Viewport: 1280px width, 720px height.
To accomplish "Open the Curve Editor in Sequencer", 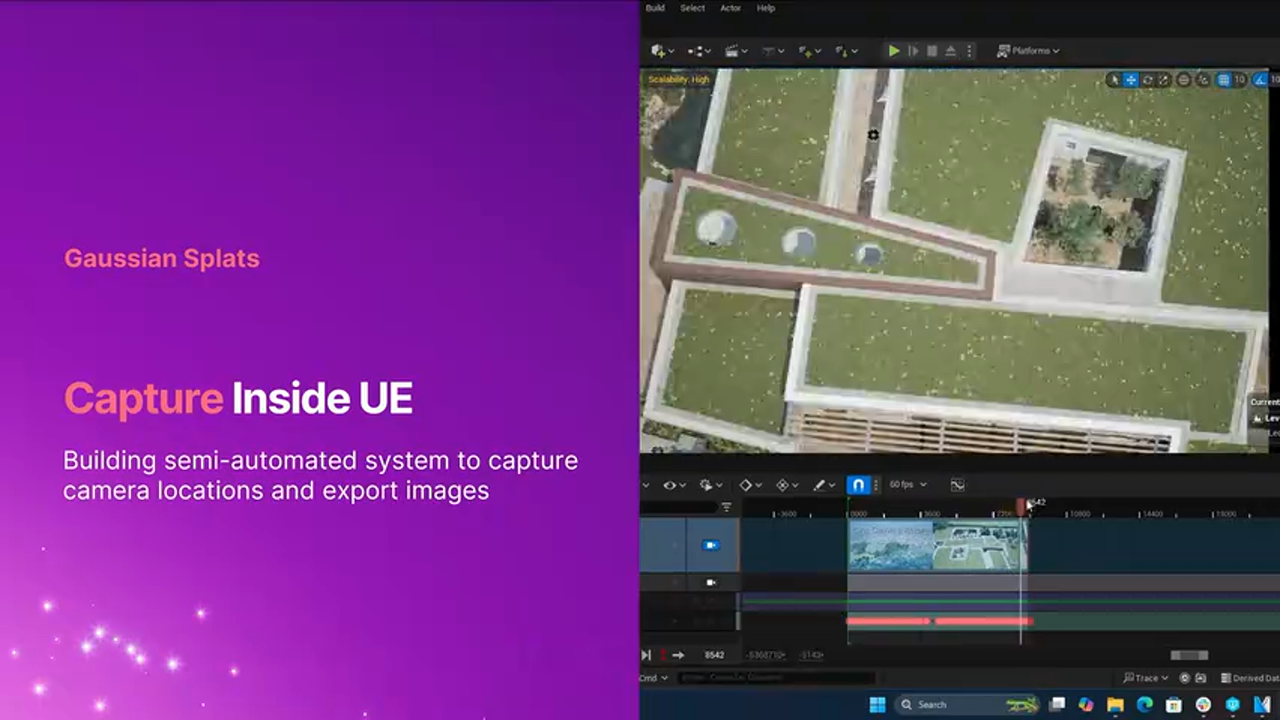I will click(x=957, y=485).
